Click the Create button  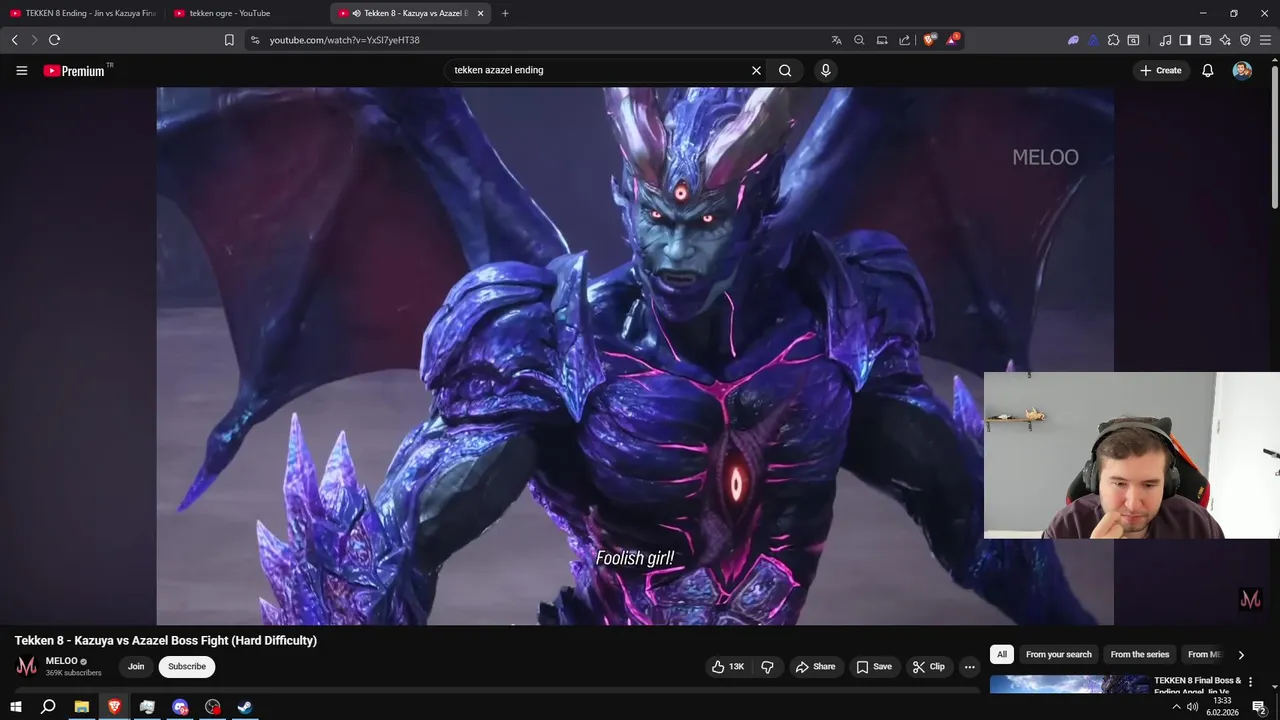pos(1161,70)
